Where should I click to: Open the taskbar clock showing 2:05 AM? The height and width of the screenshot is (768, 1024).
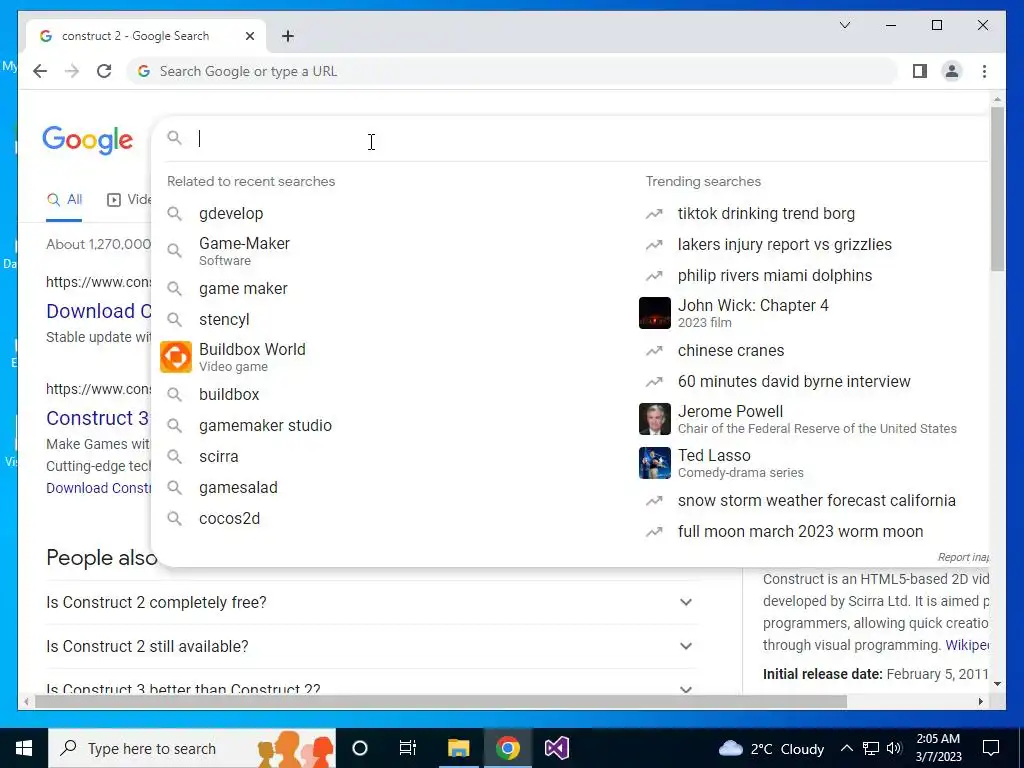(x=938, y=748)
